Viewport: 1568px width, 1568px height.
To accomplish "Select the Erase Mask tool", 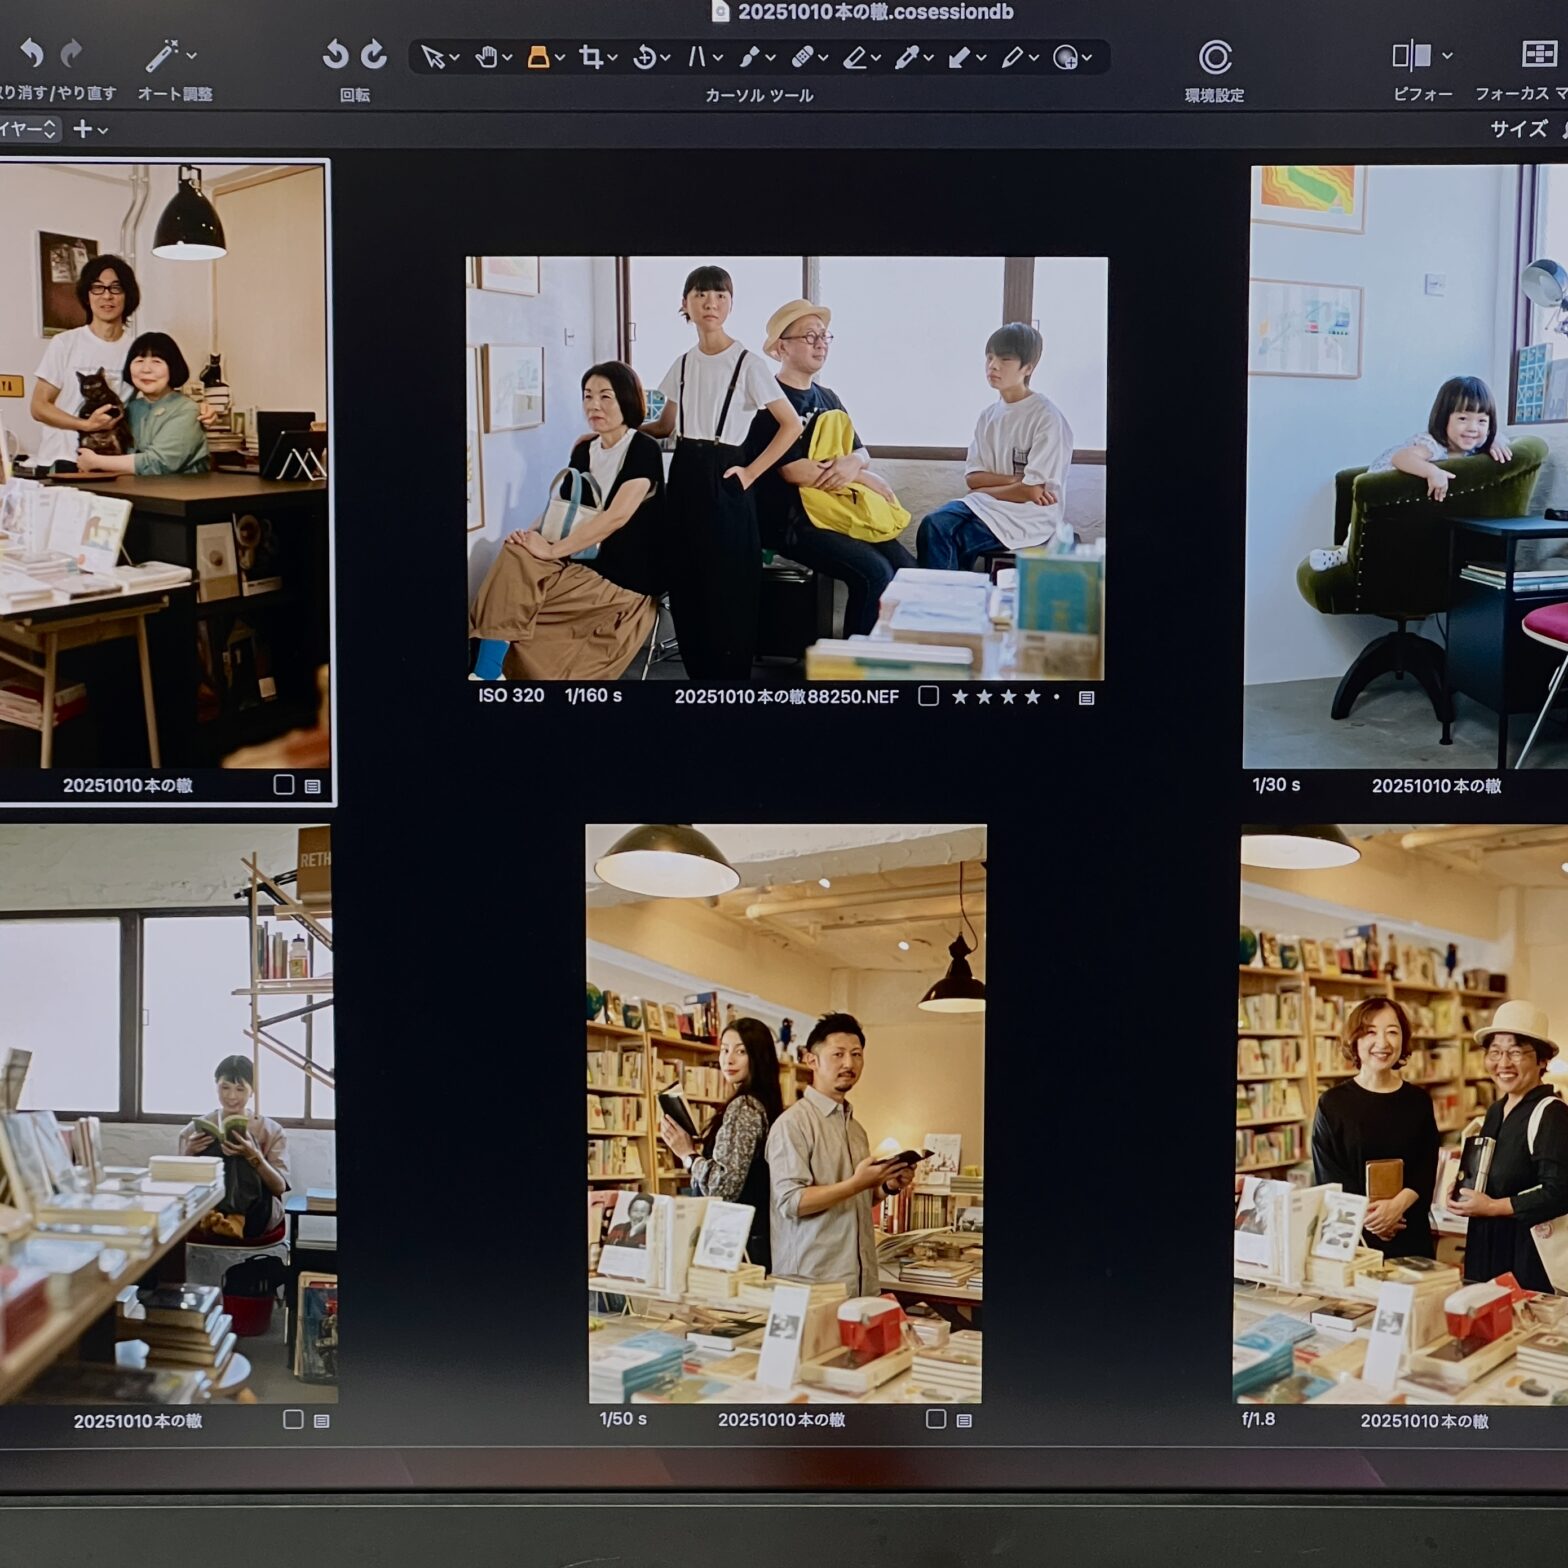I will pos(855,57).
